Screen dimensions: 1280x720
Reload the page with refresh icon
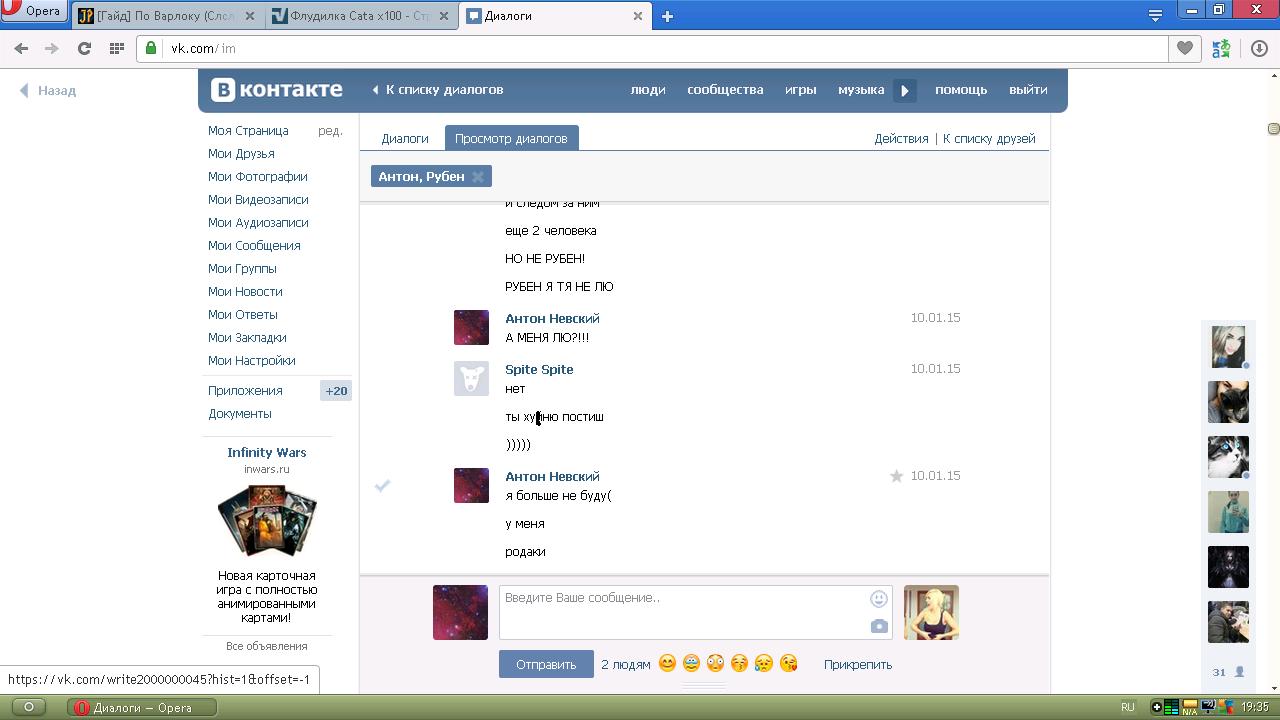[84, 48]
